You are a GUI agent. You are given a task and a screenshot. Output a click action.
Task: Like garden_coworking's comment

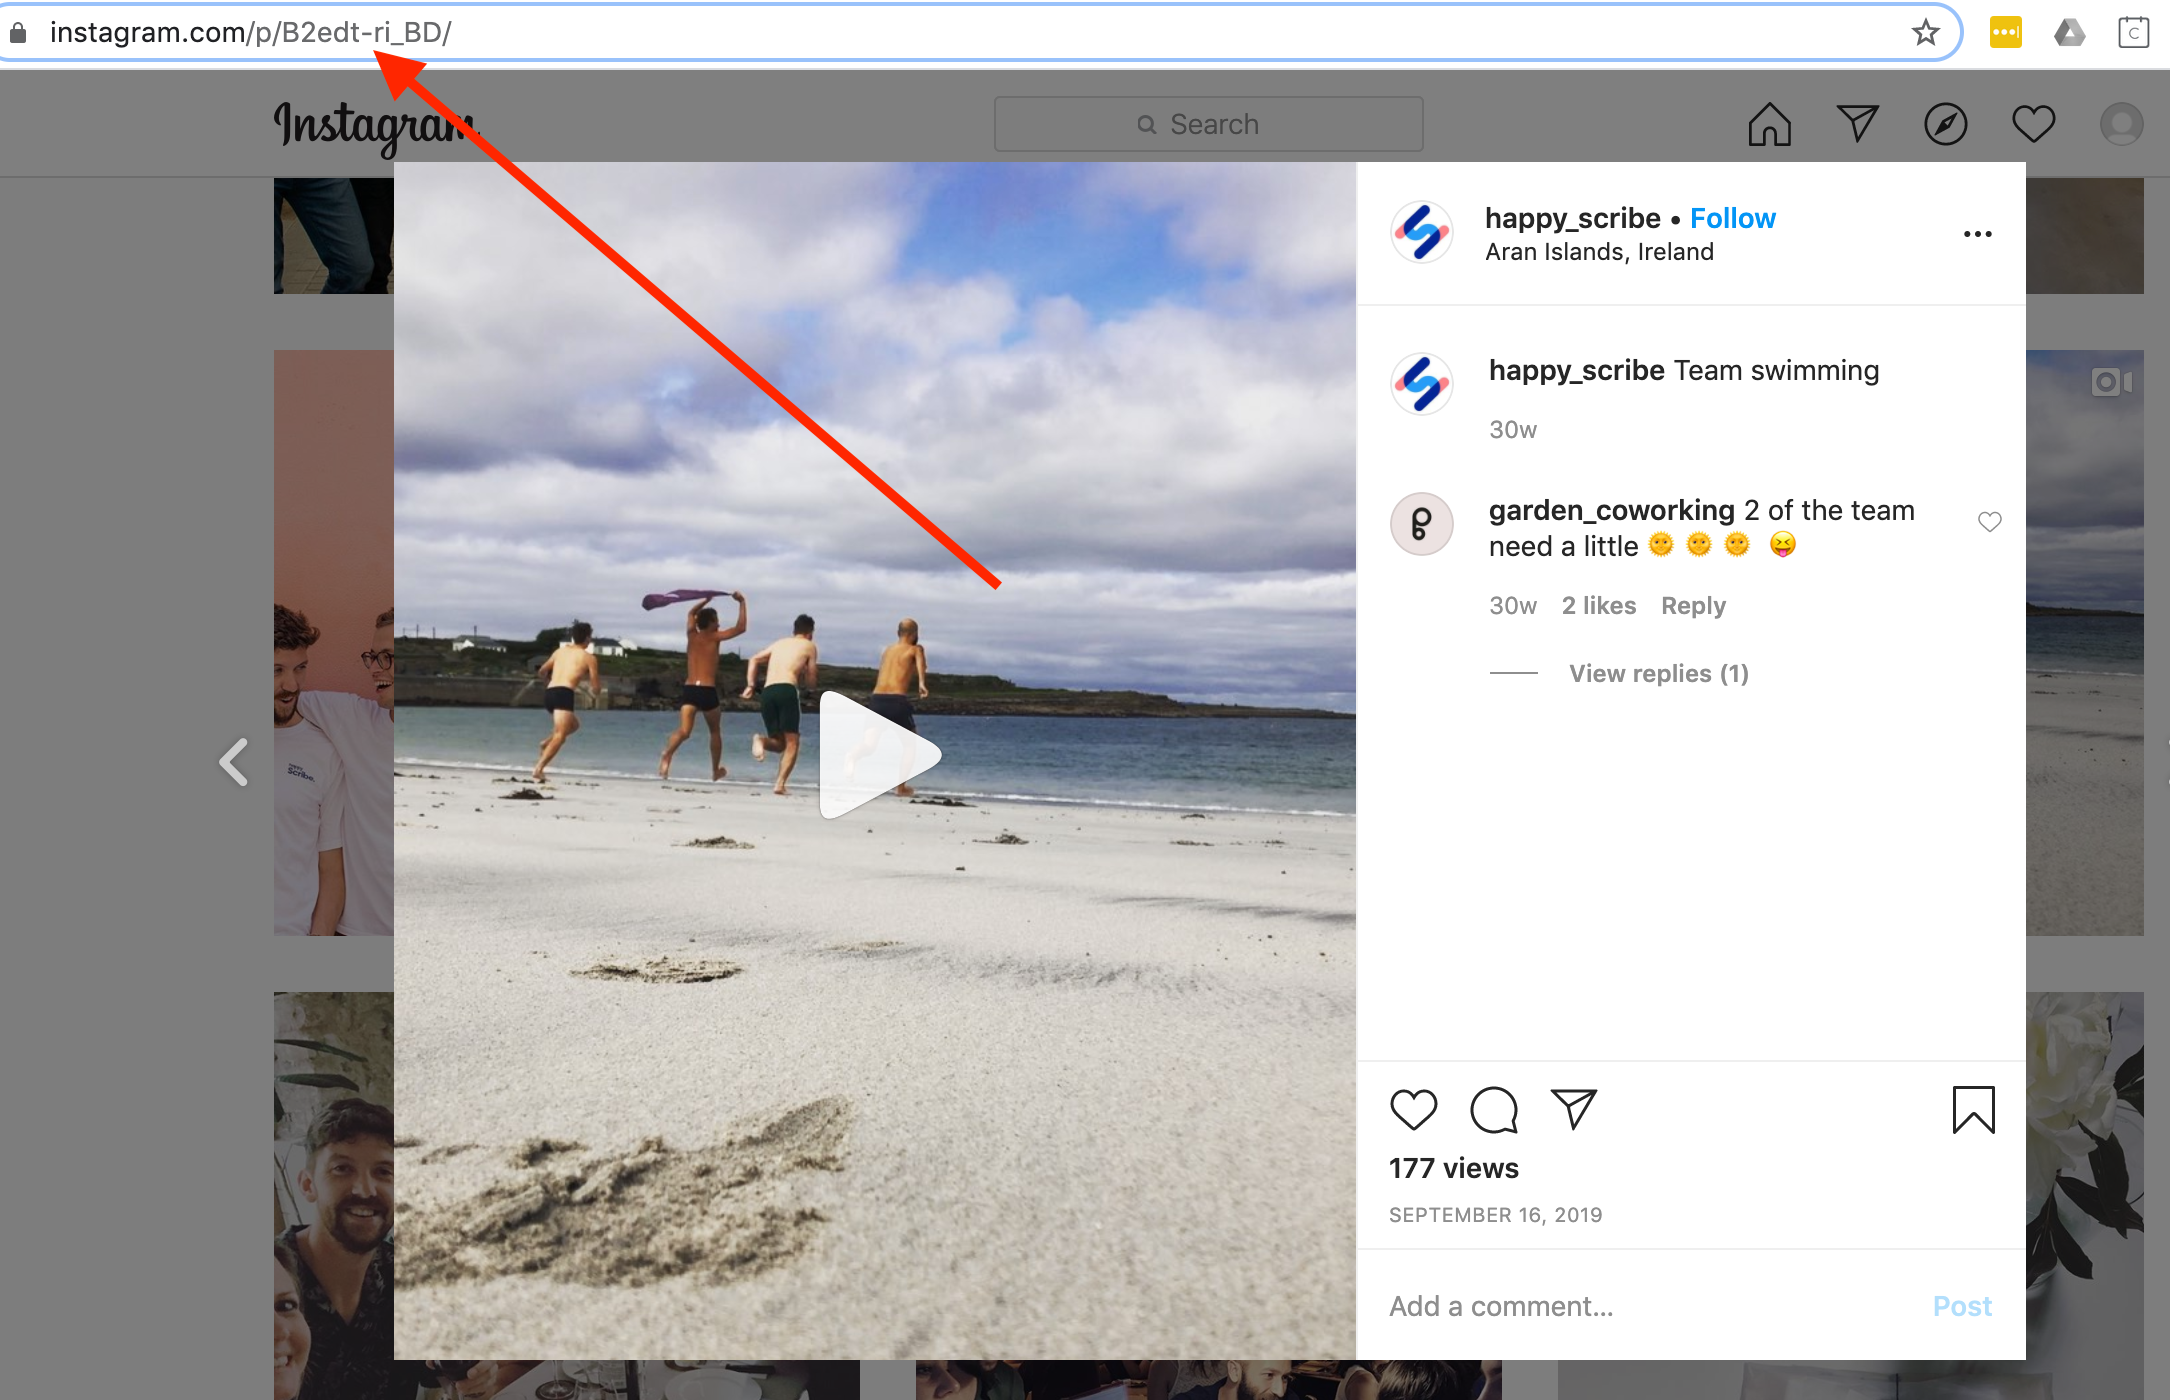(x=1989, y=522)
